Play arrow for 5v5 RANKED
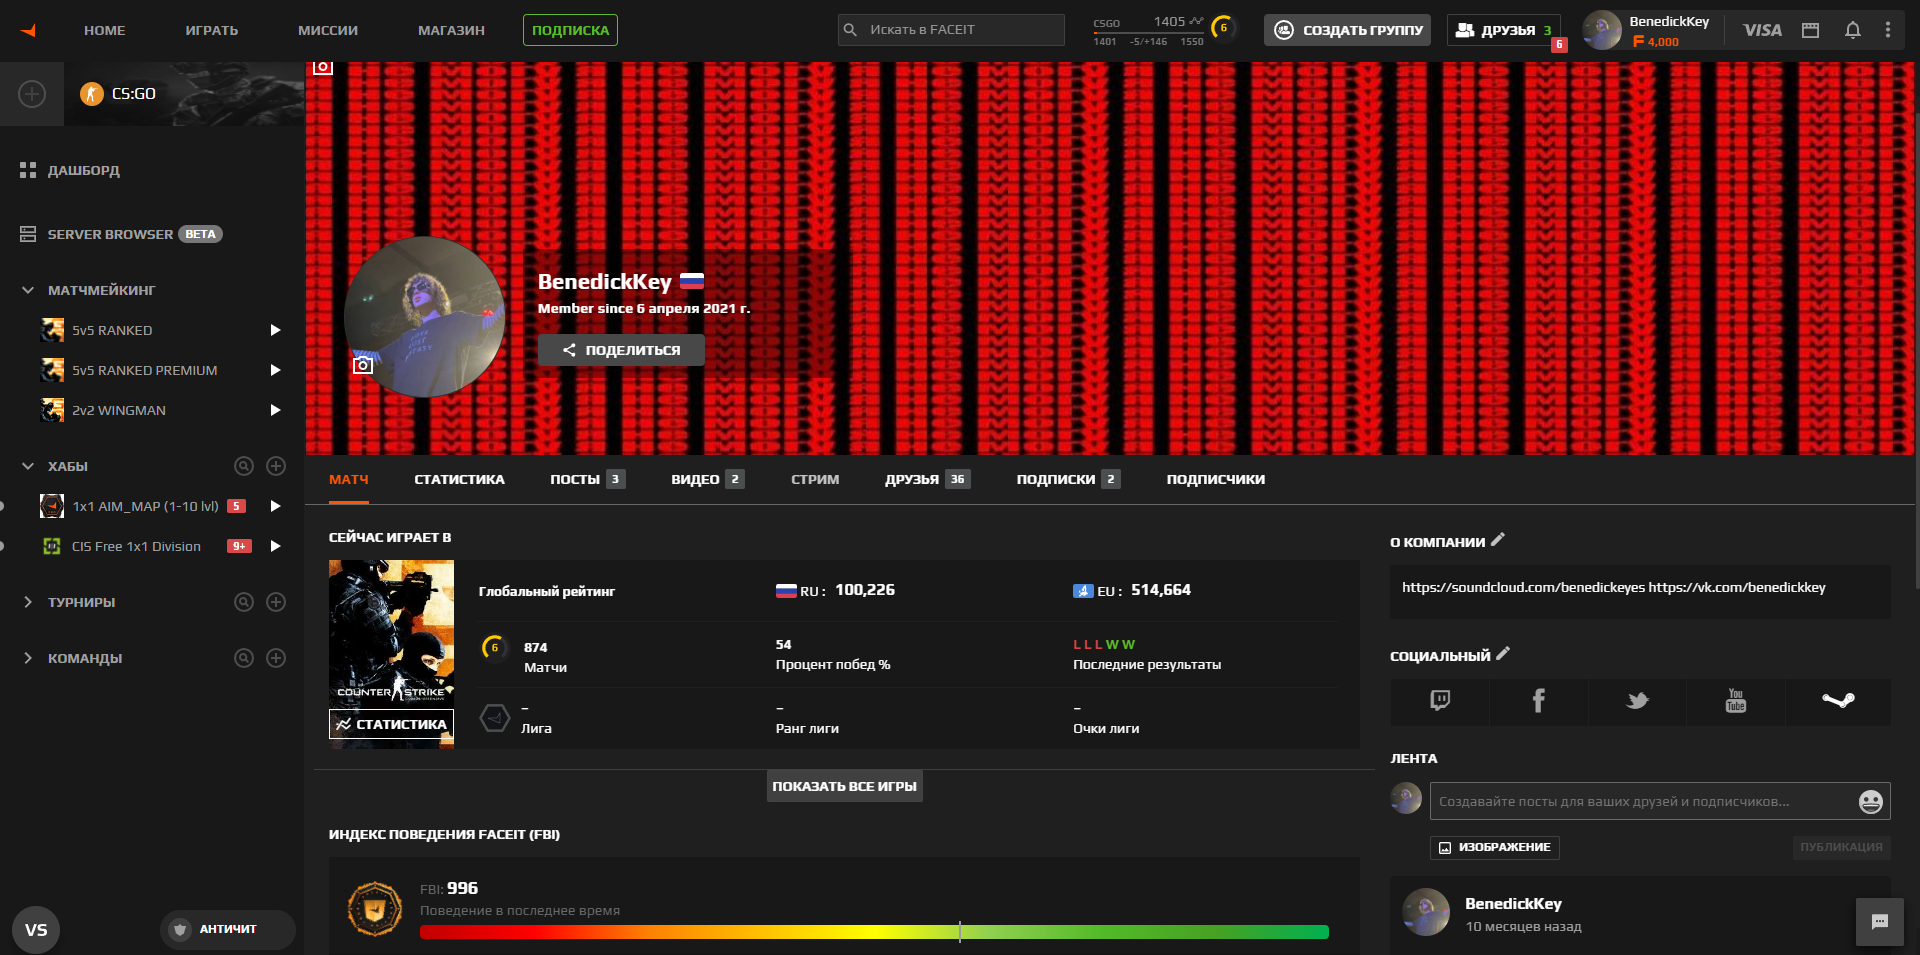This screenshot has height=955, width=1920. click(275, 330)
